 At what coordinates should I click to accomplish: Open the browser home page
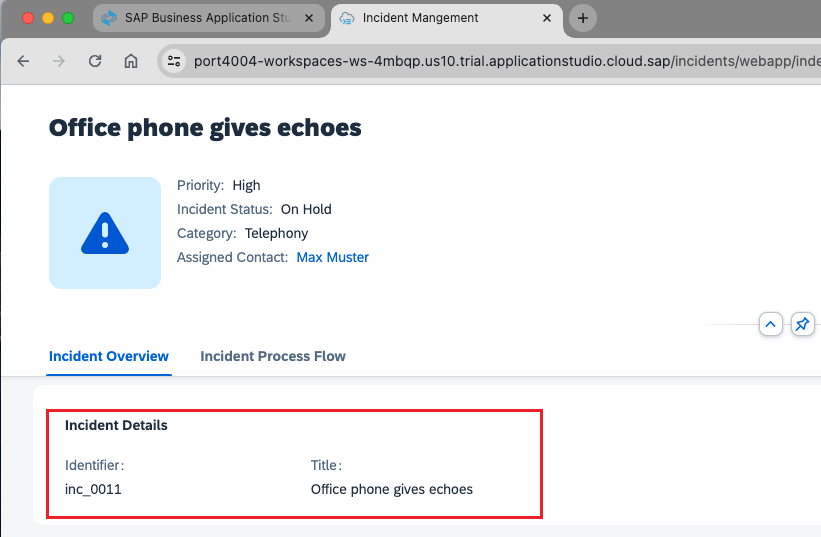tap(131, 61)
